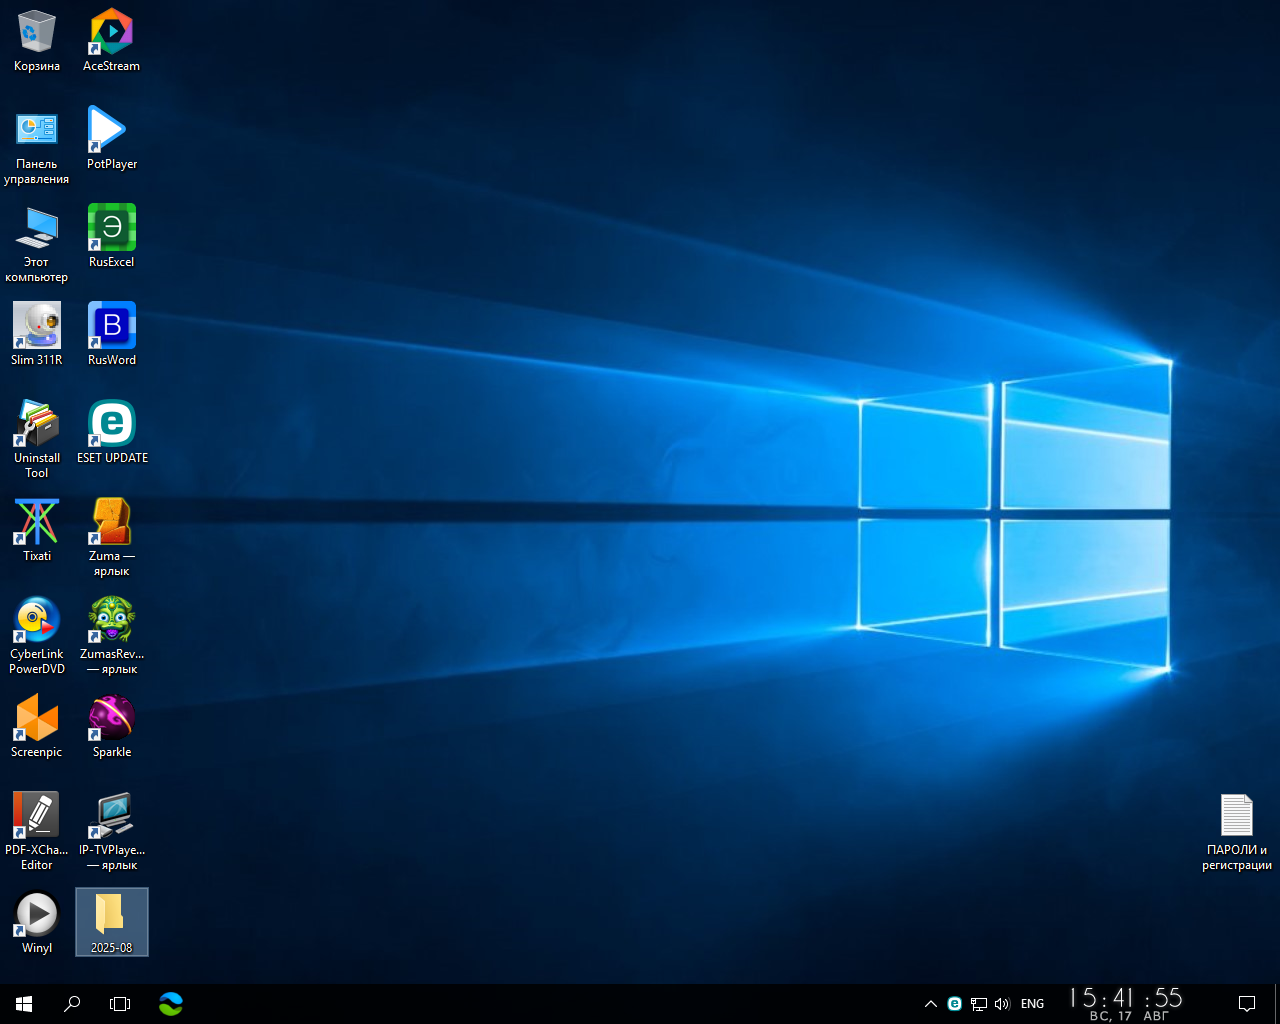
Task: Select the ZumasRev... — ярлык icon
Action: (x=112, y=637)
